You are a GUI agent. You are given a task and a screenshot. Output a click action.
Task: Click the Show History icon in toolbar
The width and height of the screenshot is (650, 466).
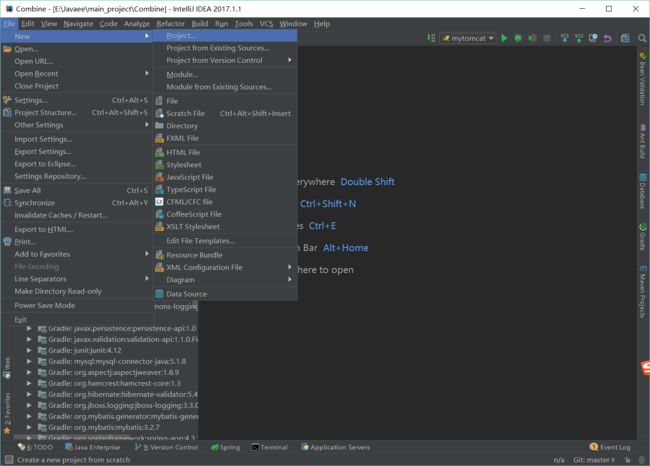coord(593,38)
